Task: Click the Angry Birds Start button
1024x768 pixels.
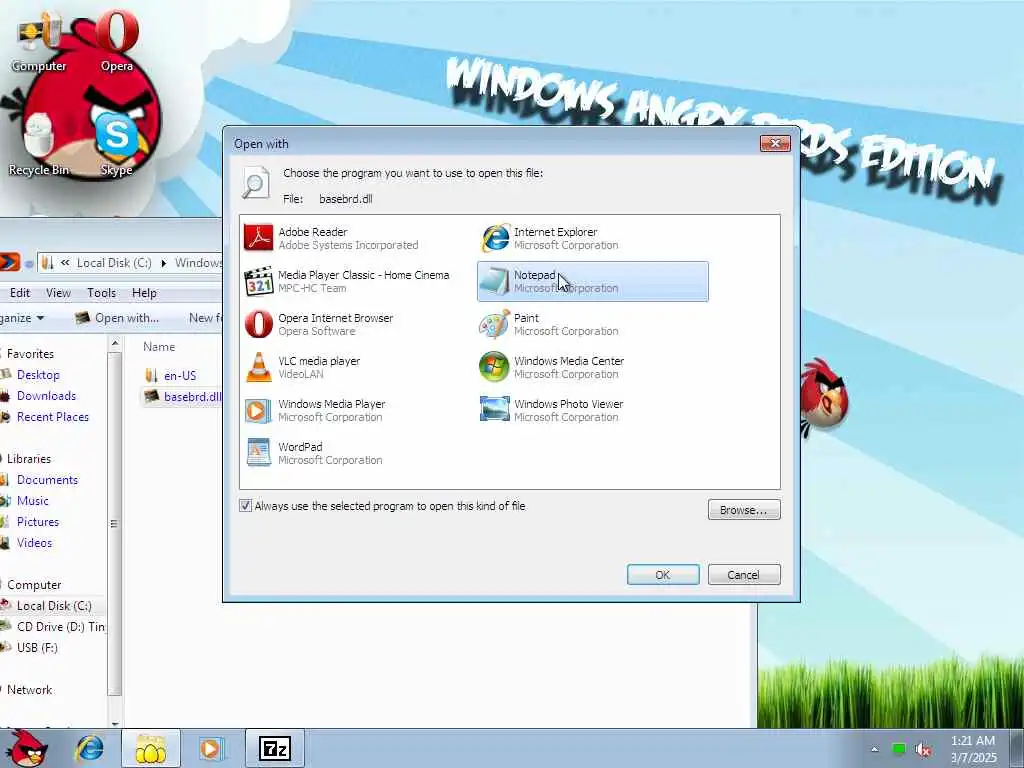Action: (26, 748)
